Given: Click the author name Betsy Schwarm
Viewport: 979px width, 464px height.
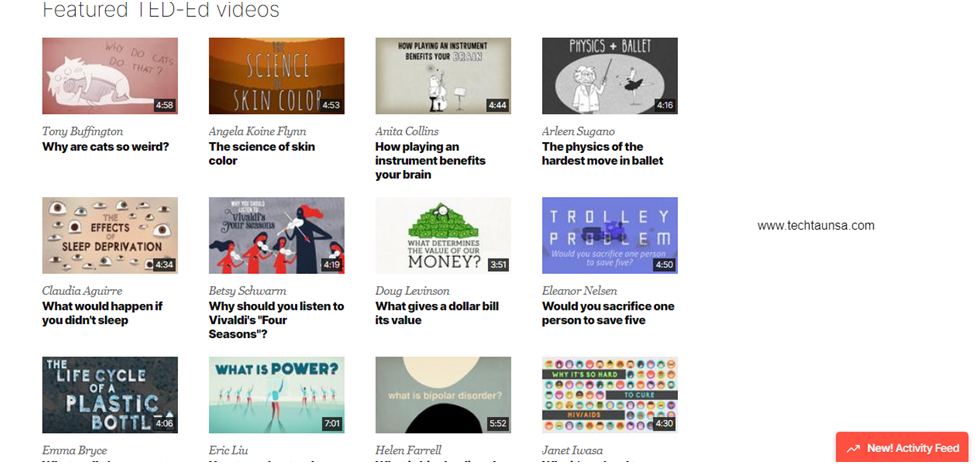Looking at the screenshot, I should tap(248, 291).
